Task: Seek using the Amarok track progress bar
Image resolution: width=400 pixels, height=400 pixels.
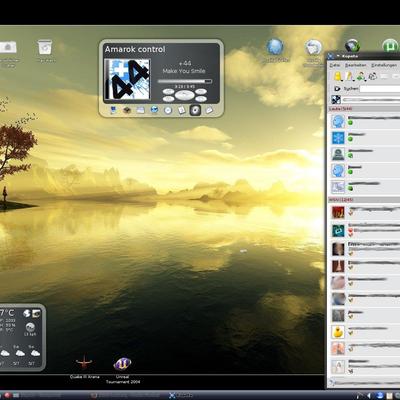Action: tap(185, 81)
